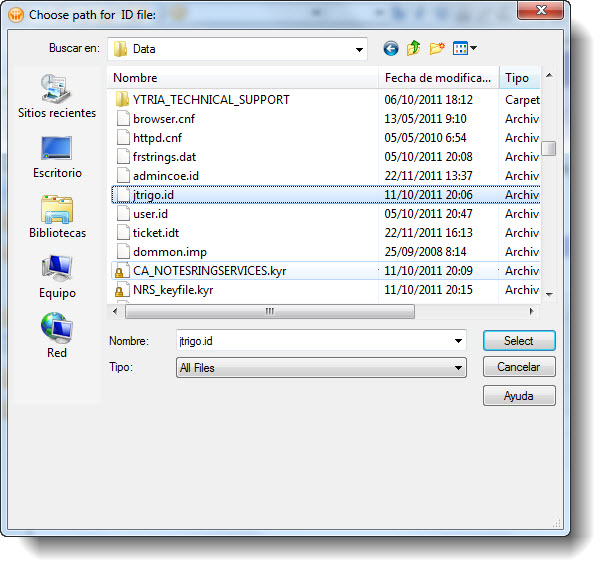
Task: Open Equipo in places bar
Action: pos(57,276)
